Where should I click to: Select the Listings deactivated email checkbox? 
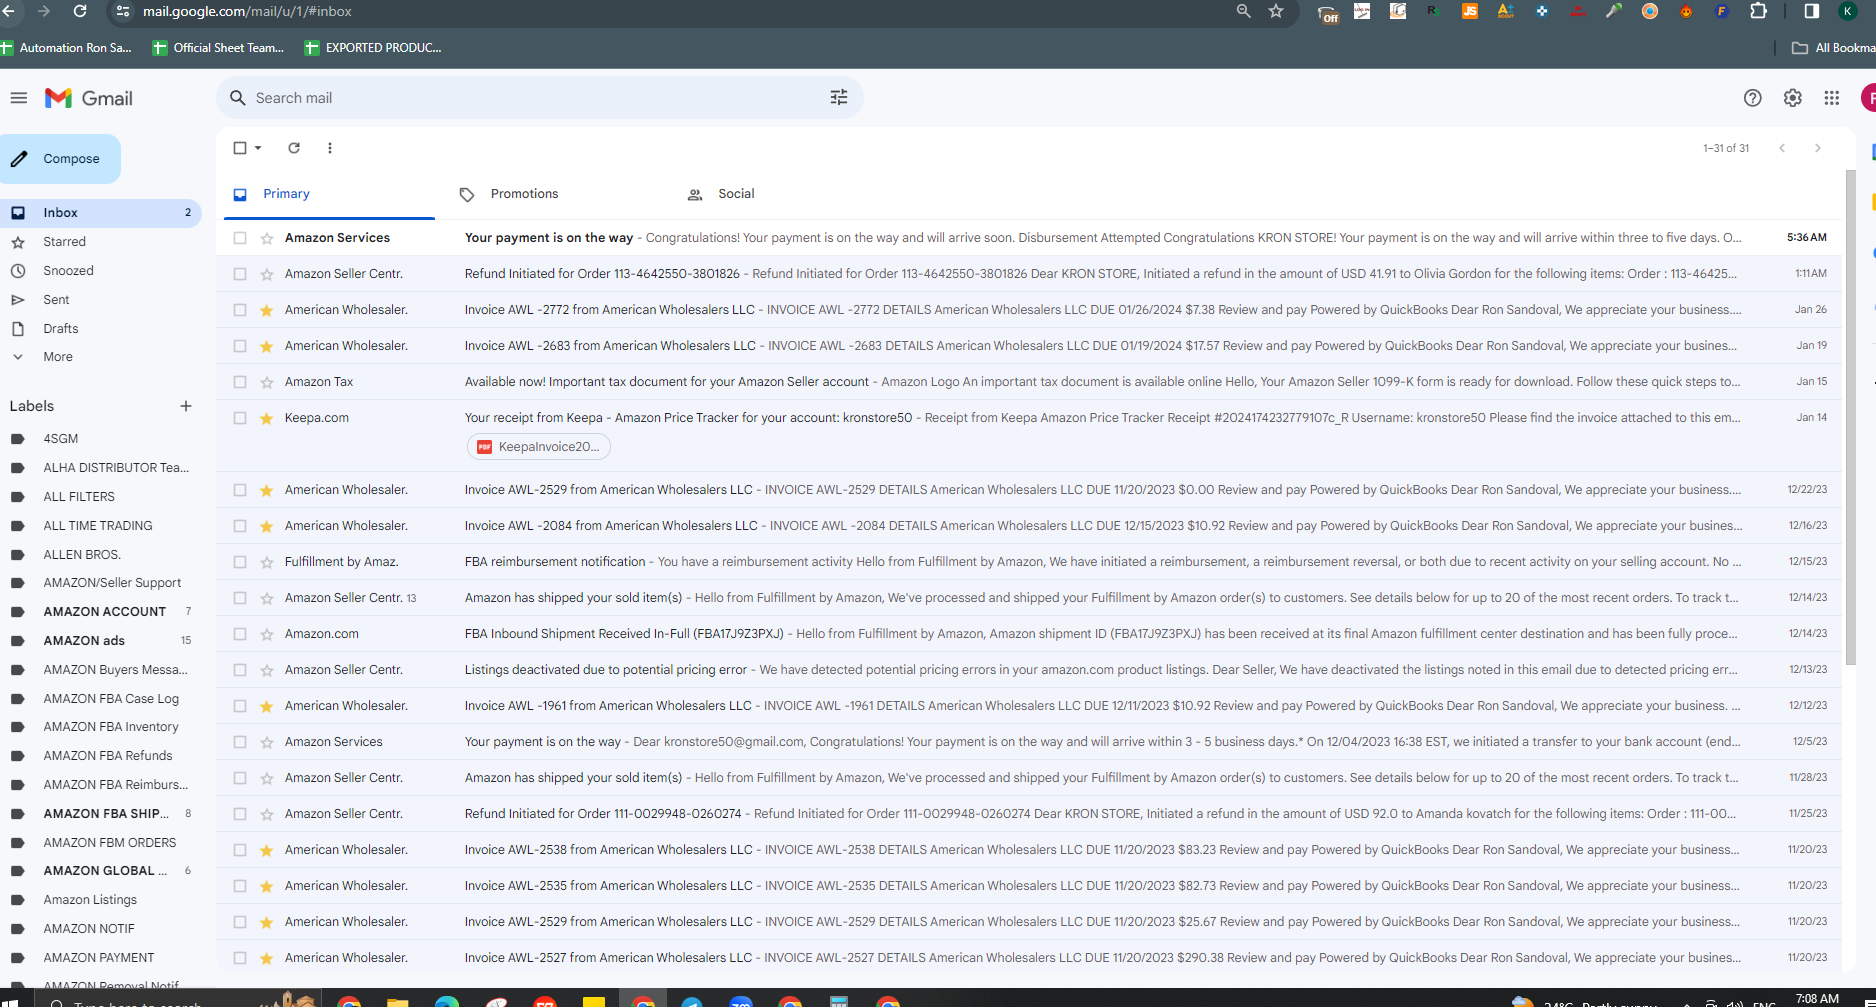pos(240,670)
